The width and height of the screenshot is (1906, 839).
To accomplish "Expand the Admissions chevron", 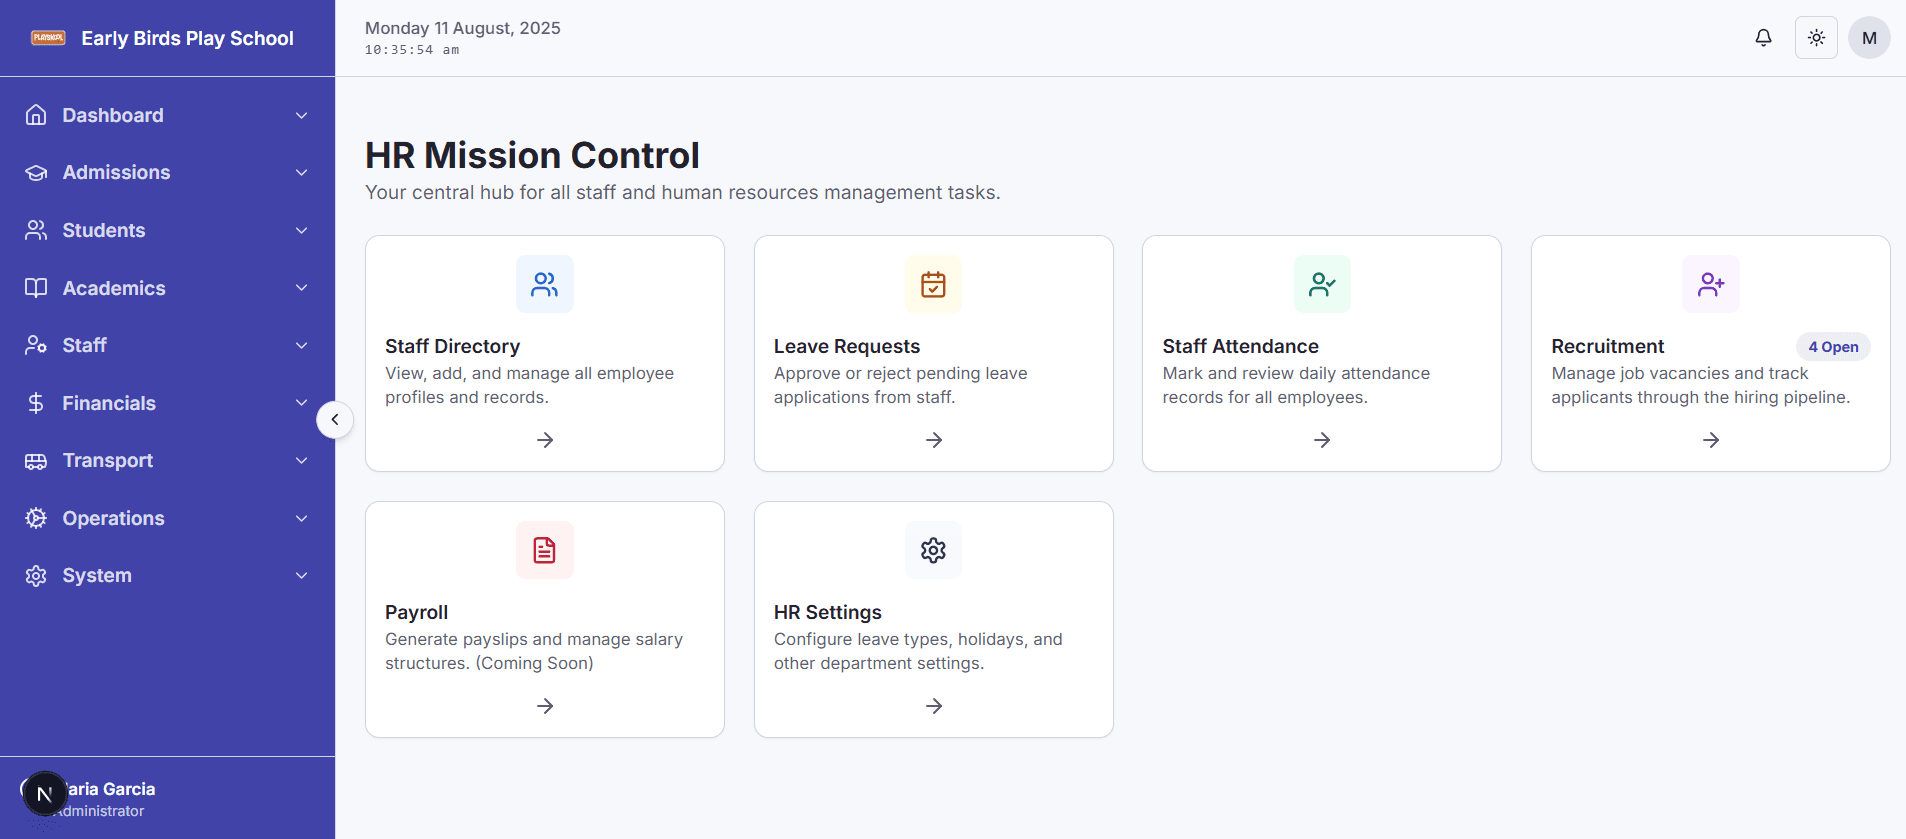I will point(301,173).
